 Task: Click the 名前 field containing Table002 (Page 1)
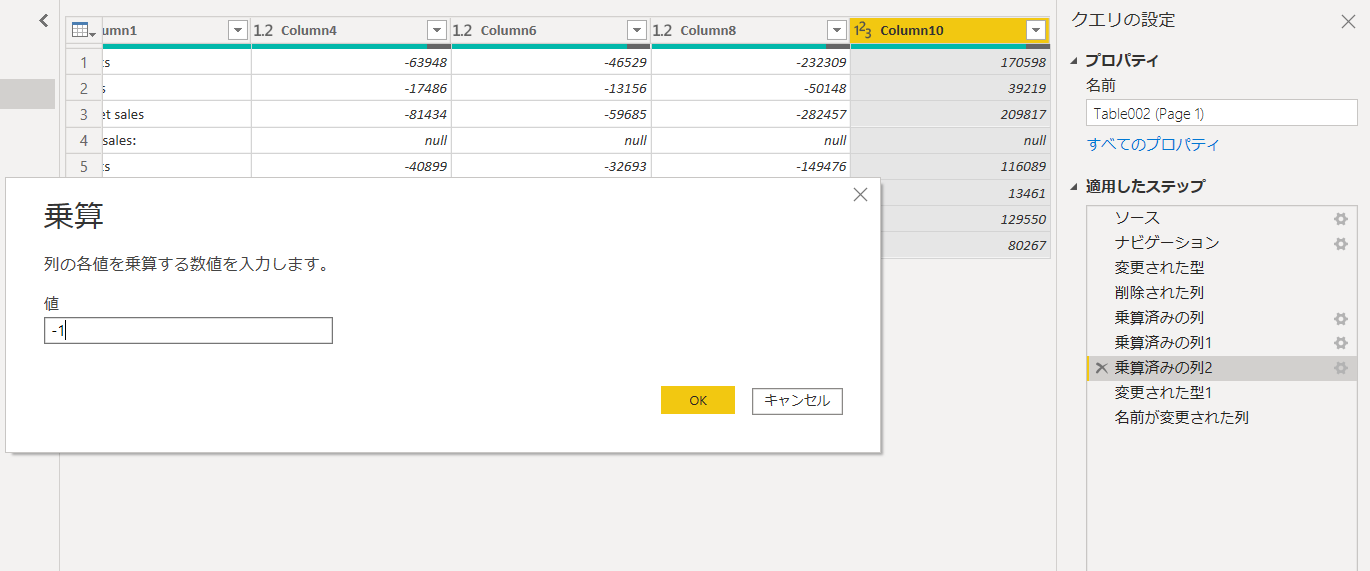(x=1221, y=113)
